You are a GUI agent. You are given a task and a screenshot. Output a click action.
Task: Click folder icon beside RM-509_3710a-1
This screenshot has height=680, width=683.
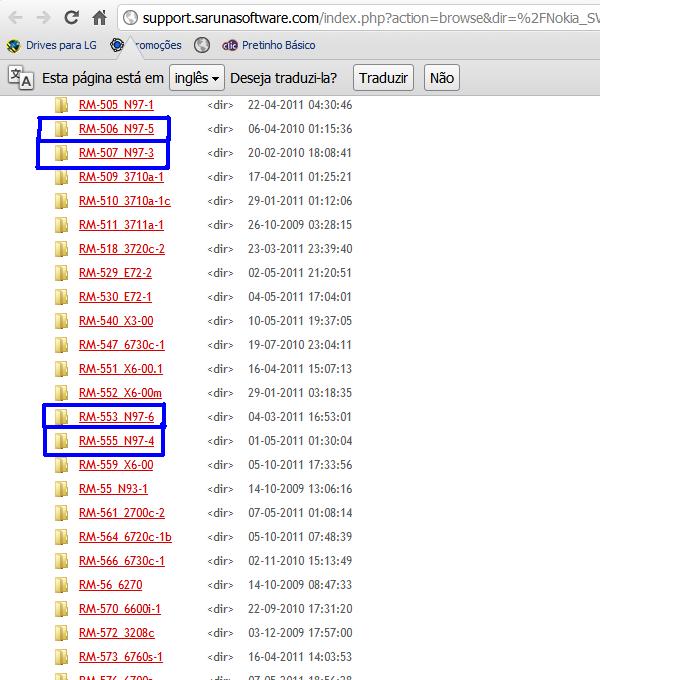coord(61,177)
